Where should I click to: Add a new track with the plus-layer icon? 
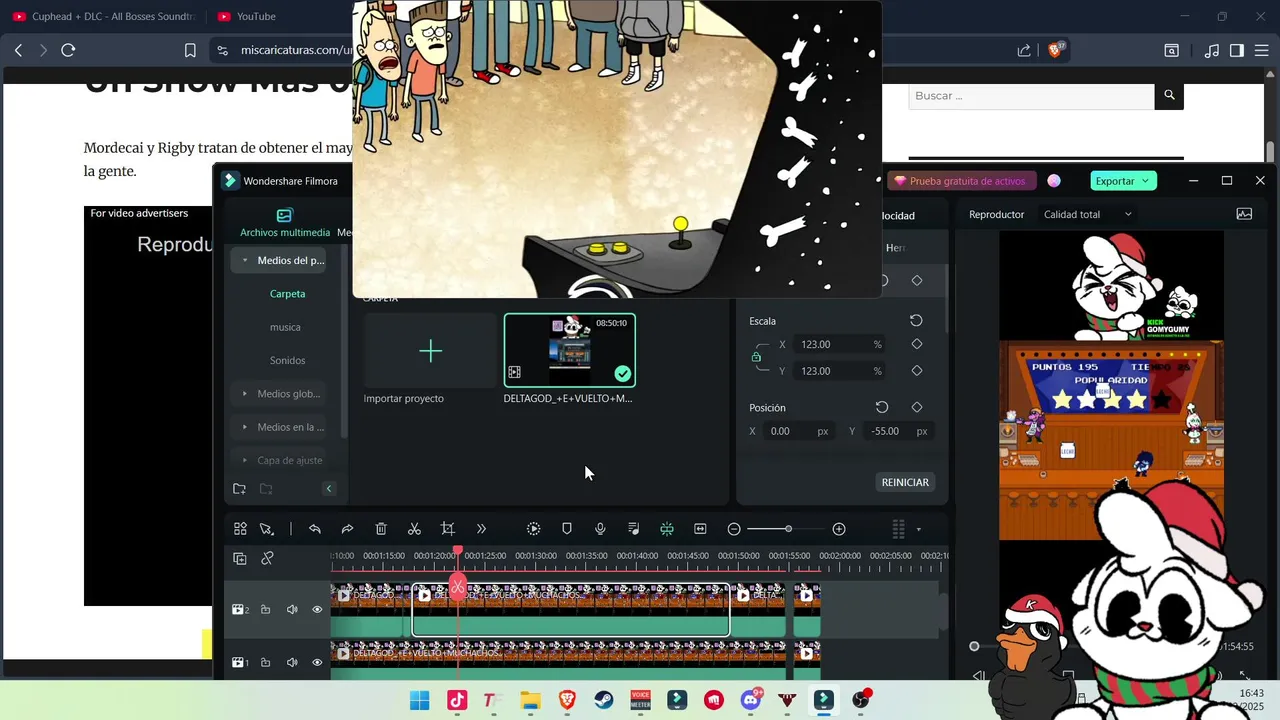point(240,559)
